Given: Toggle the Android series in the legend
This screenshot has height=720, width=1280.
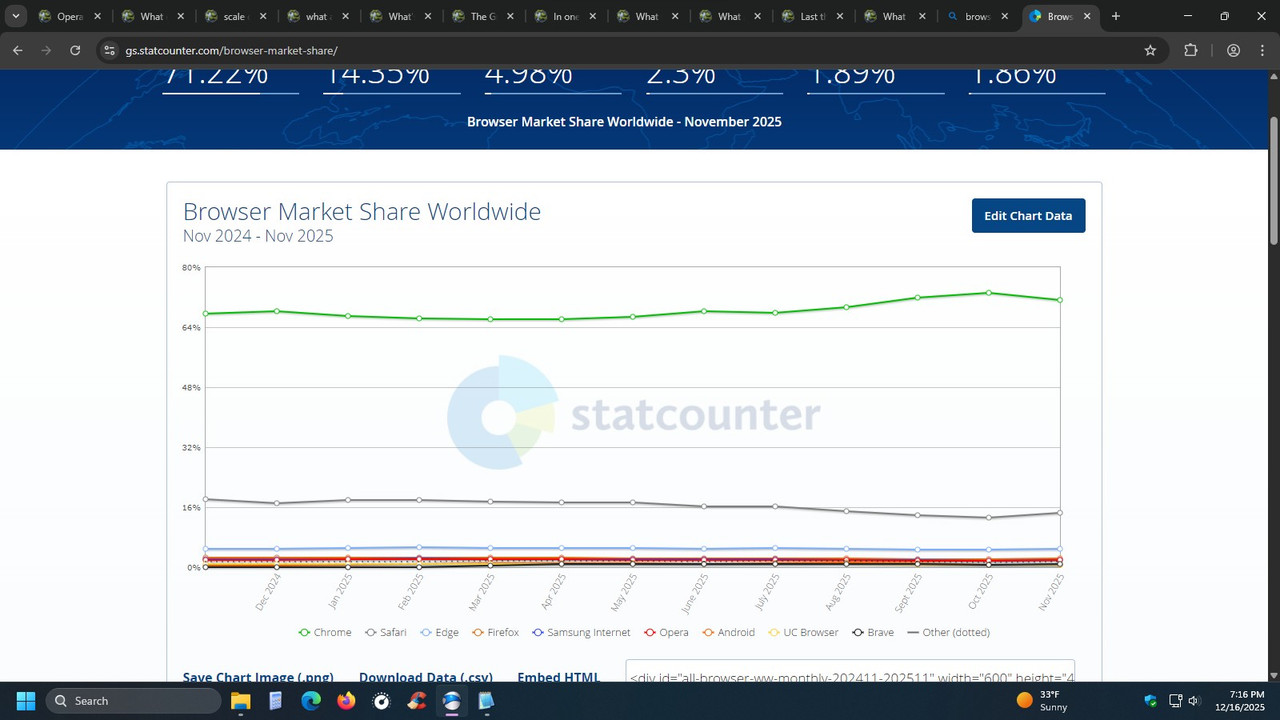Looking at the screenshot, I should pos(729,632).
